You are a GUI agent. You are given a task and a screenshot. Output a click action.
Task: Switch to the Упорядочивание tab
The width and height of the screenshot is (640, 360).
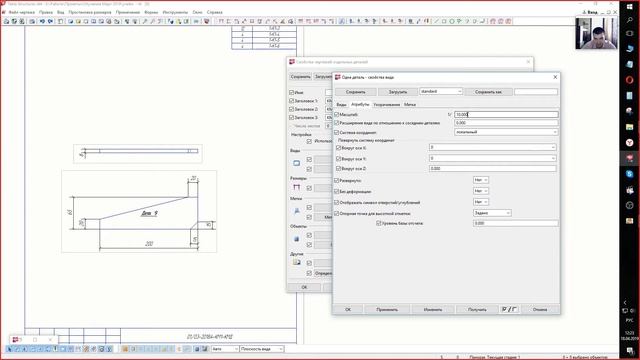tap(387, 105)
